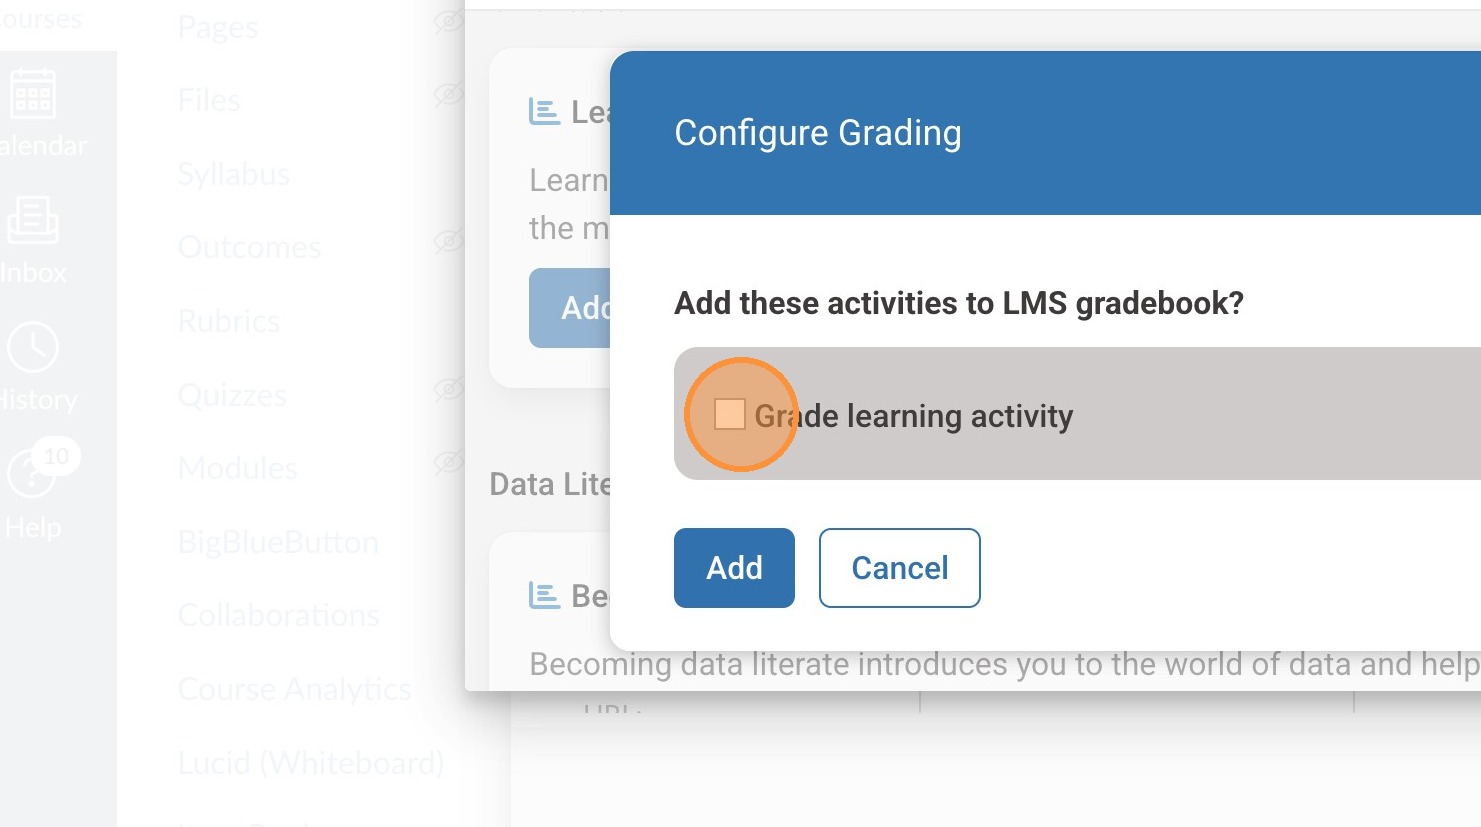Navigate to Collaborations
Screen dimensions: 1481x827
[278, 615]
